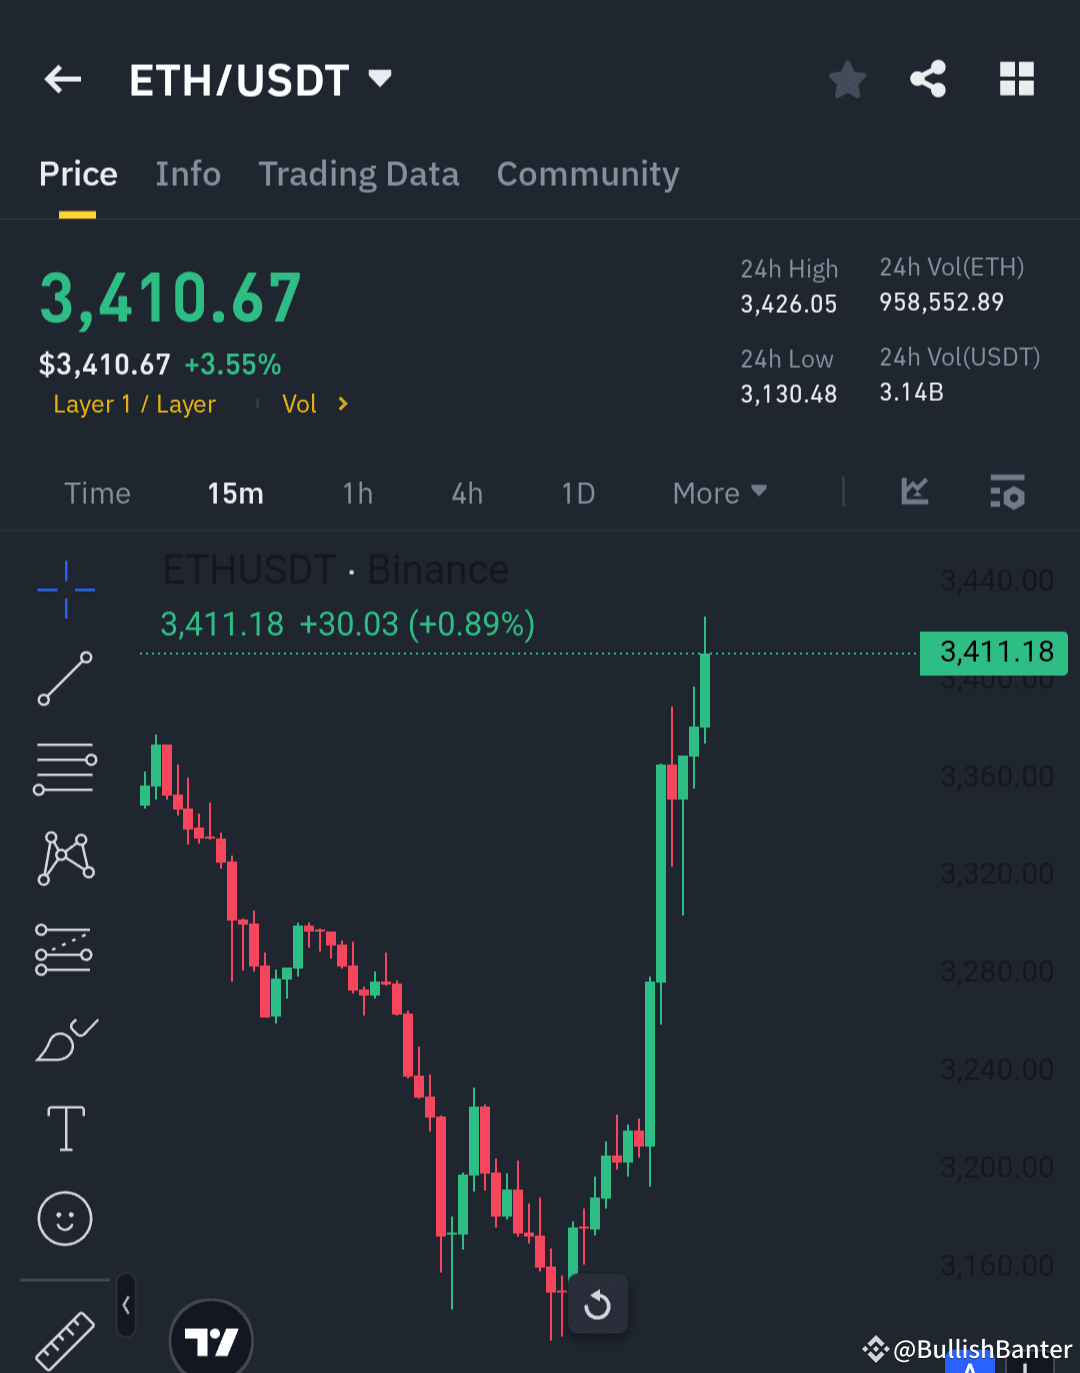Select the text annotation tool
Viewport: 1080px width, 1373px height.
click(x=65, y=1128)
